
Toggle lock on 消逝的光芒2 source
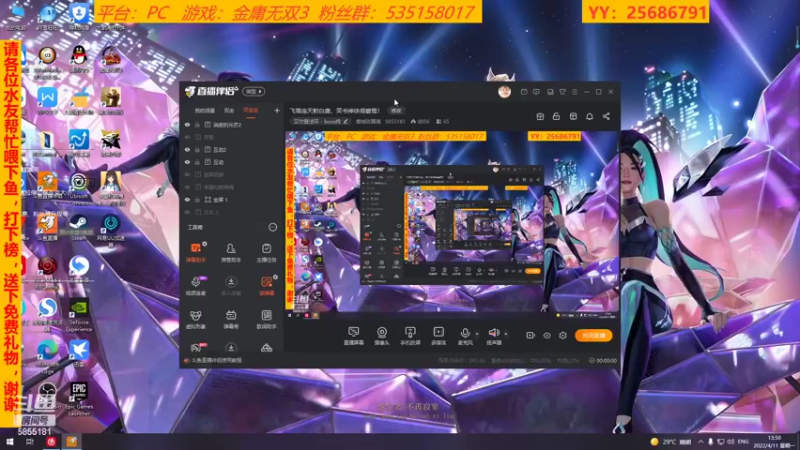(197, 124)
